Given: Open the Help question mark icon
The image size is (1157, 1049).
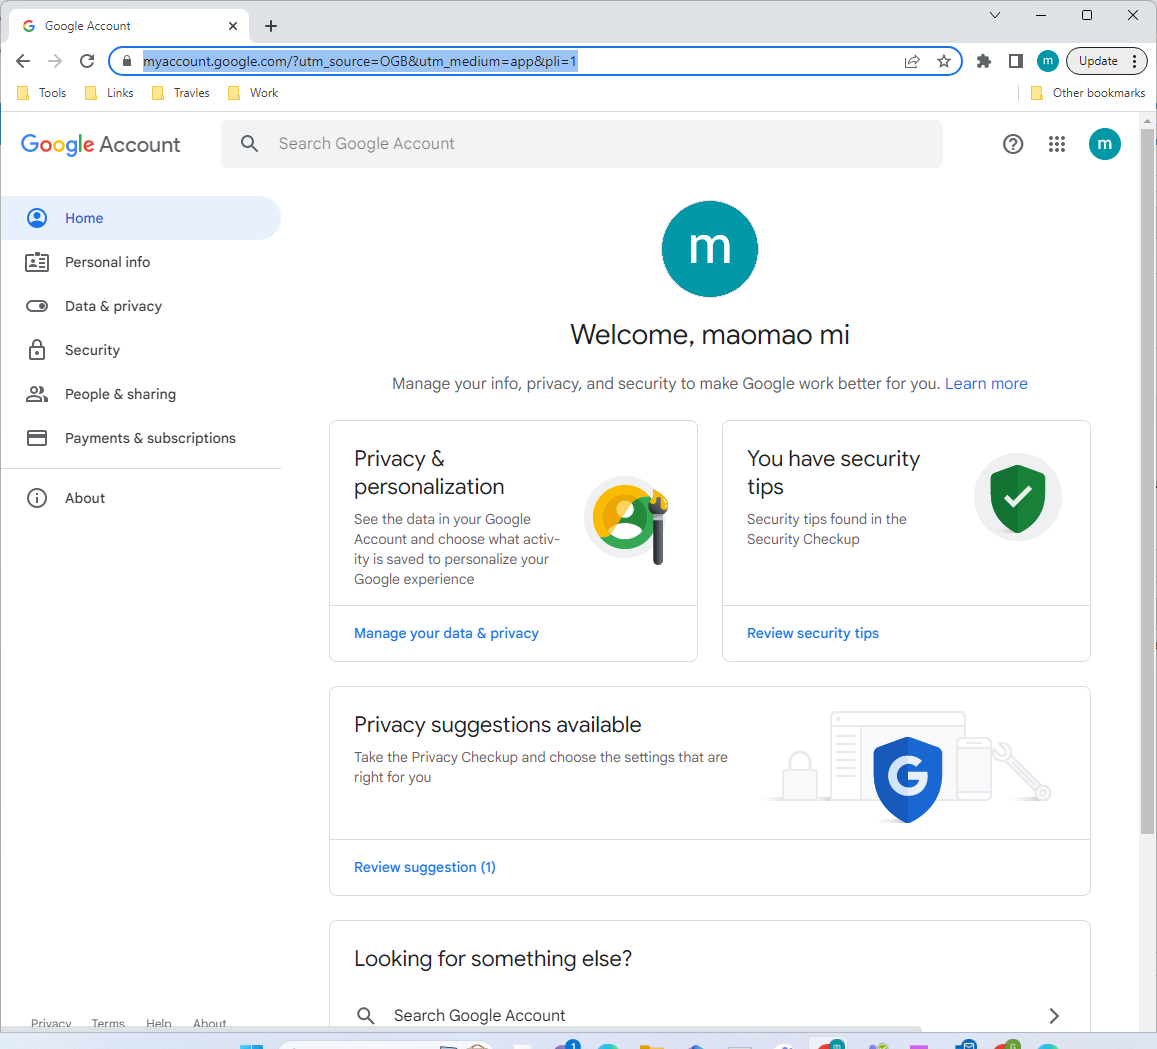Looking at the screenshot, I should (x=1013, y=144).
